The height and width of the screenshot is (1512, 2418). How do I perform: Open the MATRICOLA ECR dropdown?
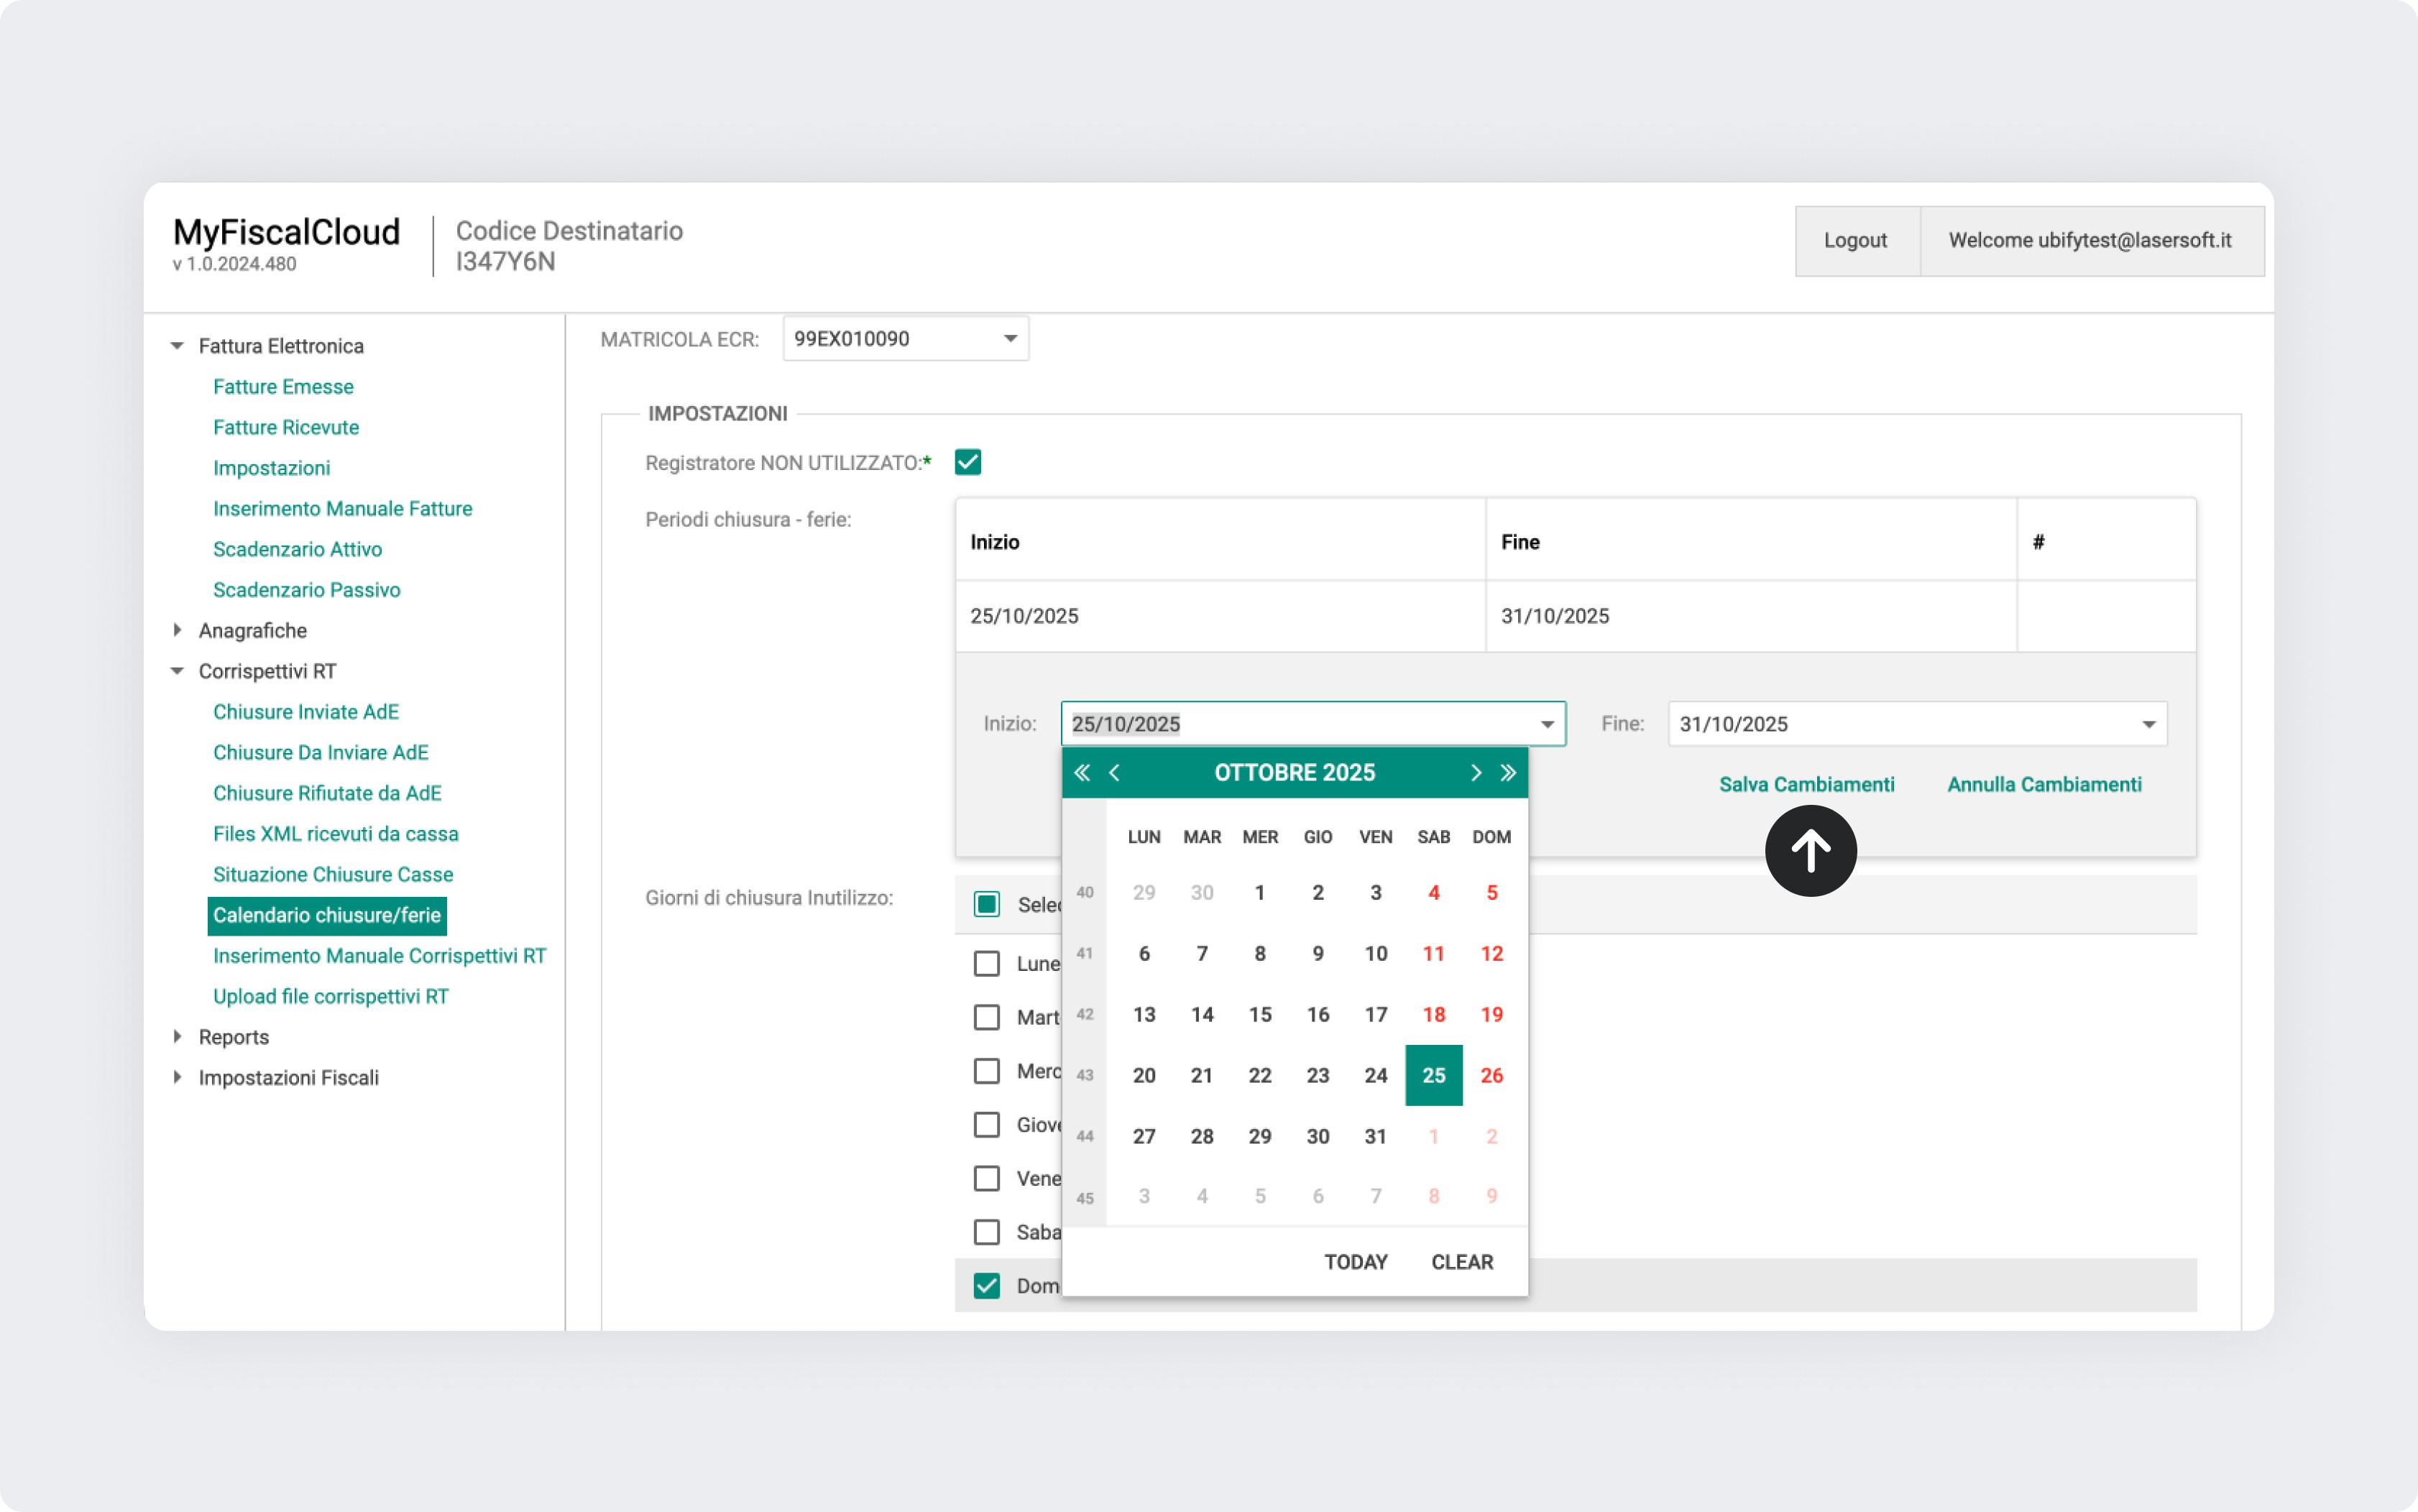pyautogui.click(x=1010, y=339)
